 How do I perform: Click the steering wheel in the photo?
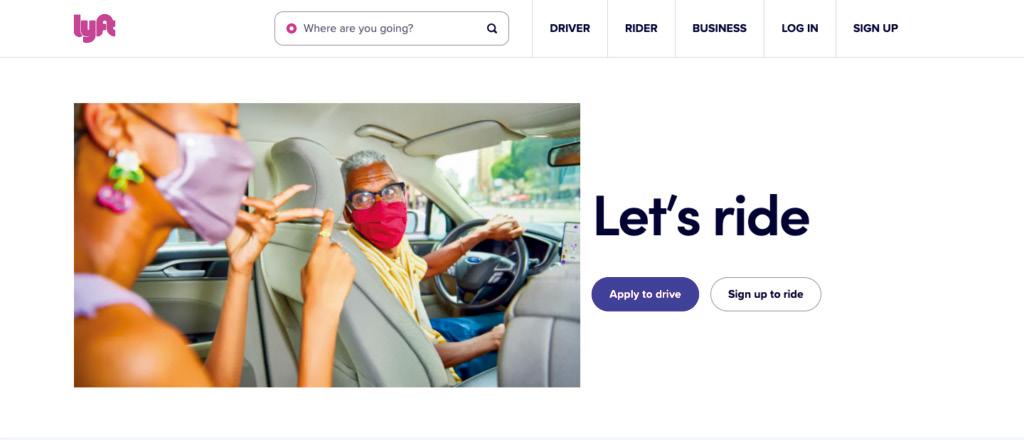pyautogui.click(x=480, y=263)
